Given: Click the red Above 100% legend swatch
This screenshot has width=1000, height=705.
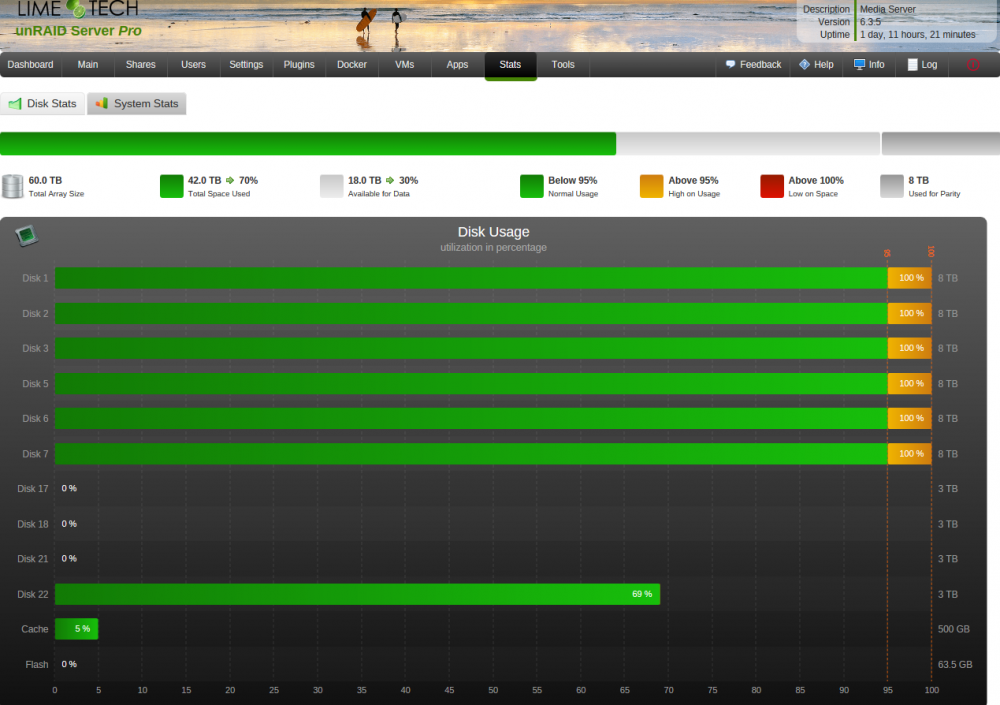Looking at the screenshot, I should [772, 186].
